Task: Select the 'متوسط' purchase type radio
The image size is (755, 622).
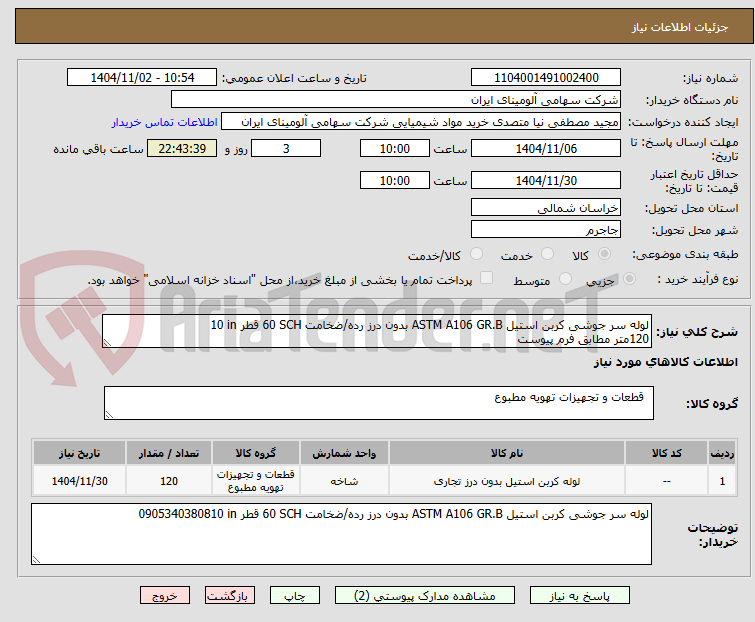Action: [x=565, y=279]
